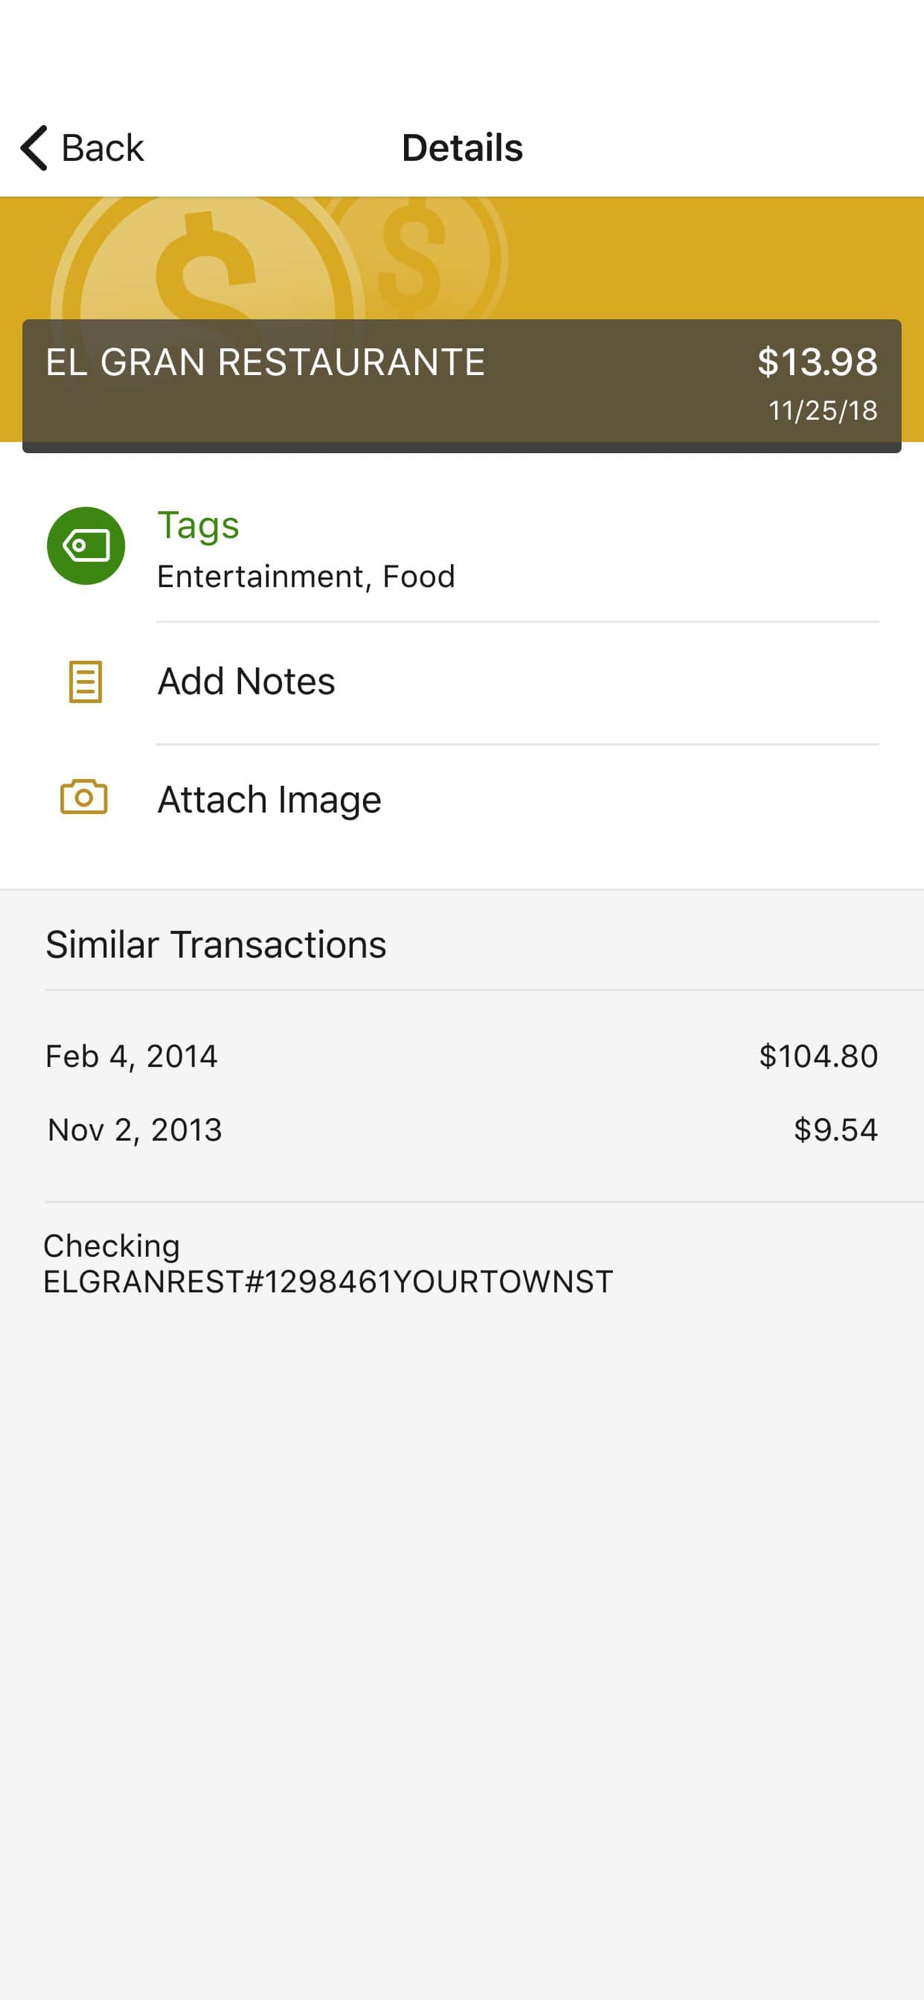Screen dimensions: 924x2000
Task: Tap the Attach Image camera icon
Action: 84,797
